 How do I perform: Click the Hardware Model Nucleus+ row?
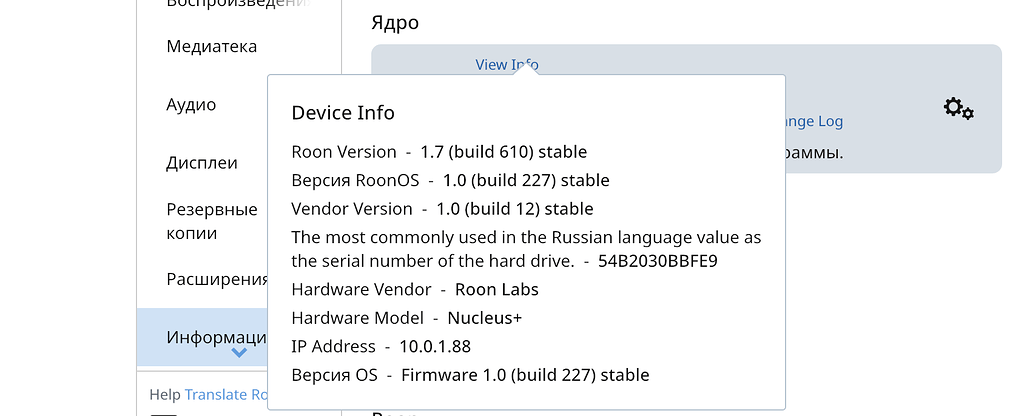click(x=407, y=318)
